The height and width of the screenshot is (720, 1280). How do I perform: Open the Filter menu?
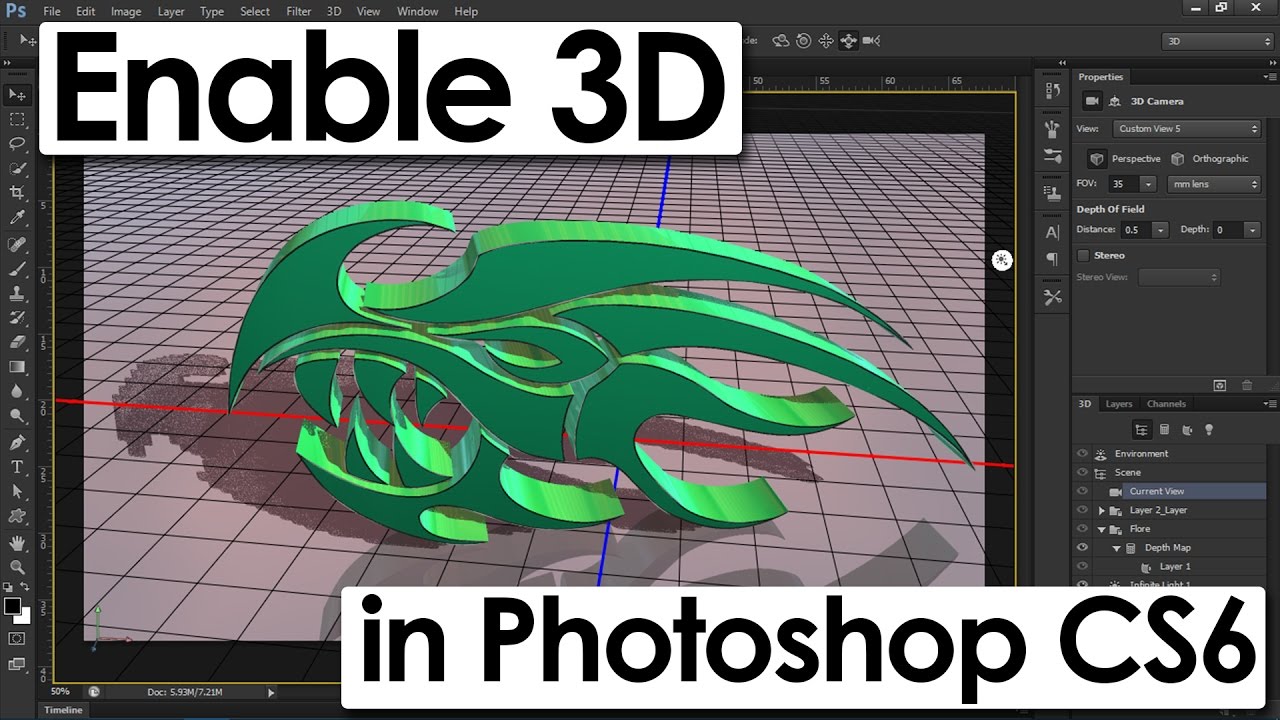[x=298, y=12]
